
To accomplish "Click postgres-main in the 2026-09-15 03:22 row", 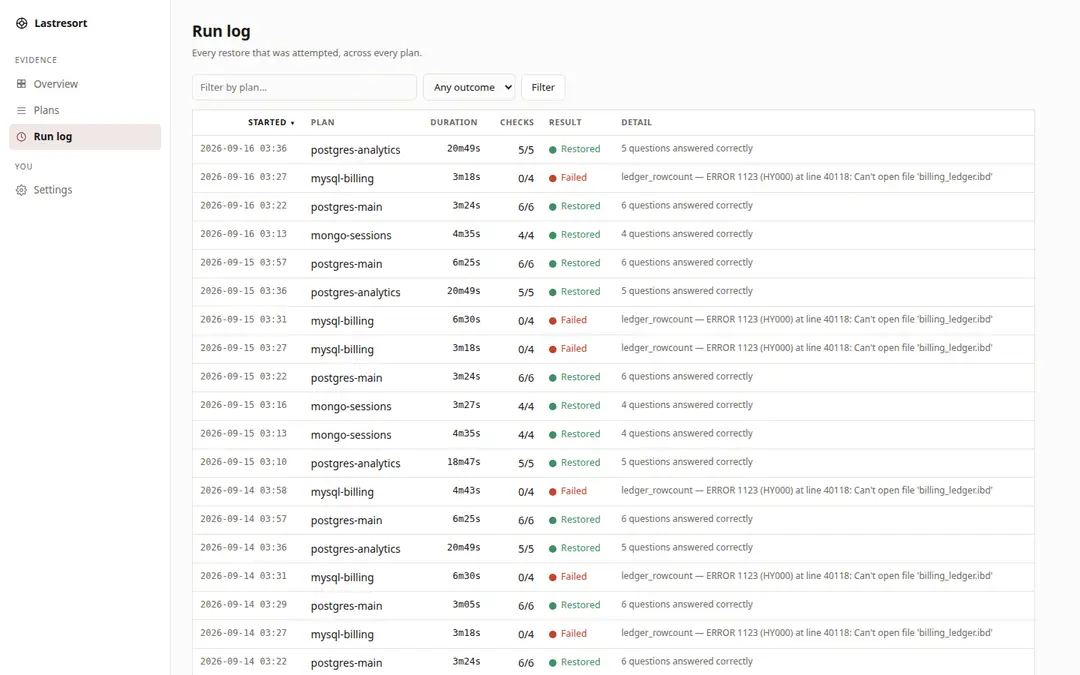I will pyautogui.click(x=346, y=378).
